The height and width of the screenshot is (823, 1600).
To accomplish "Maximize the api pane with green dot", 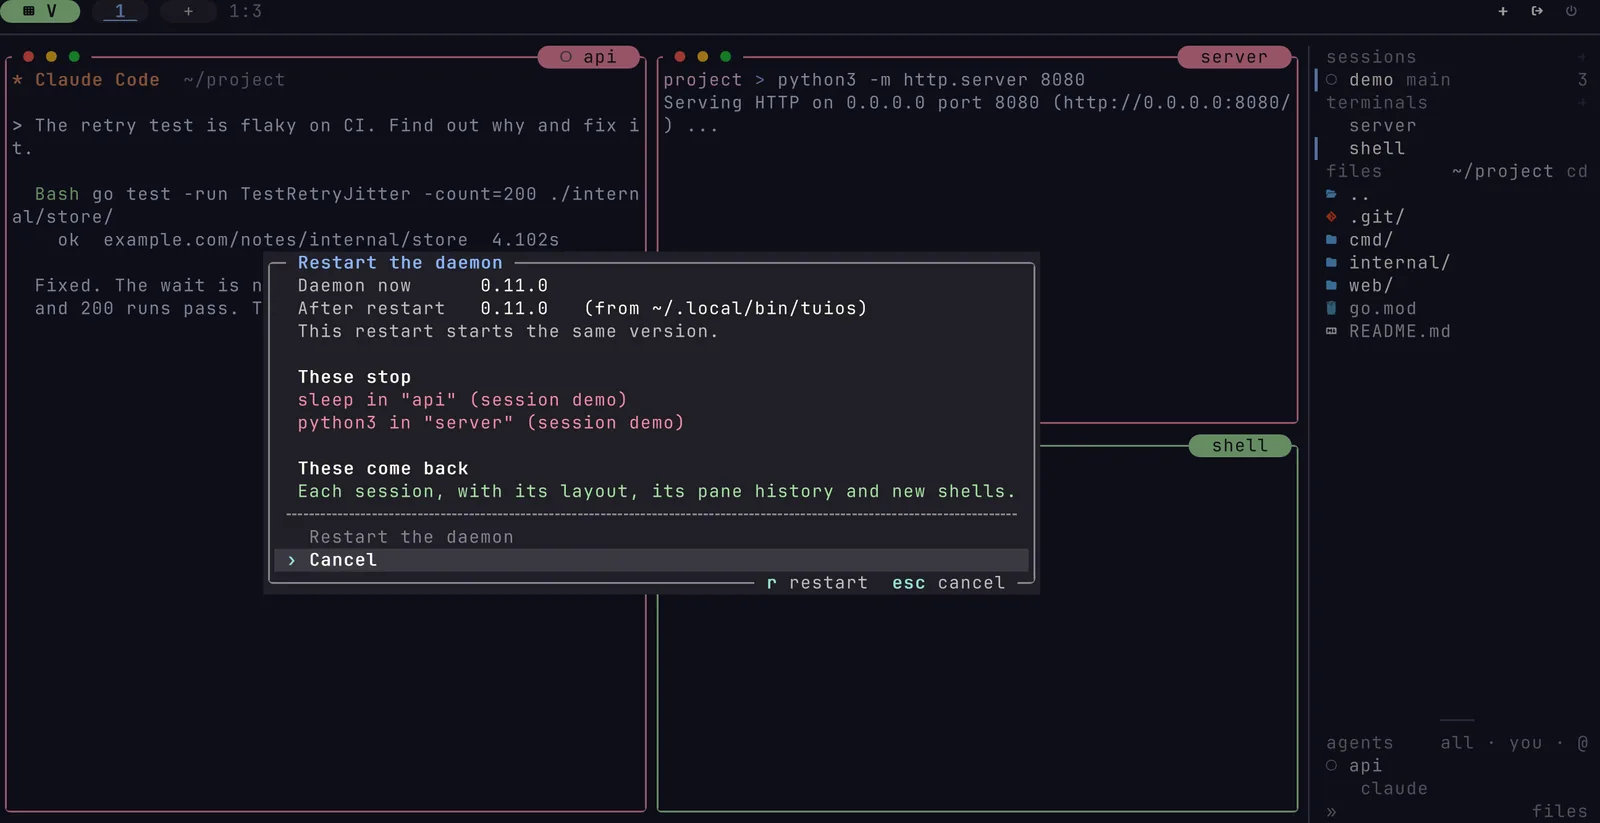I will 74,57.
